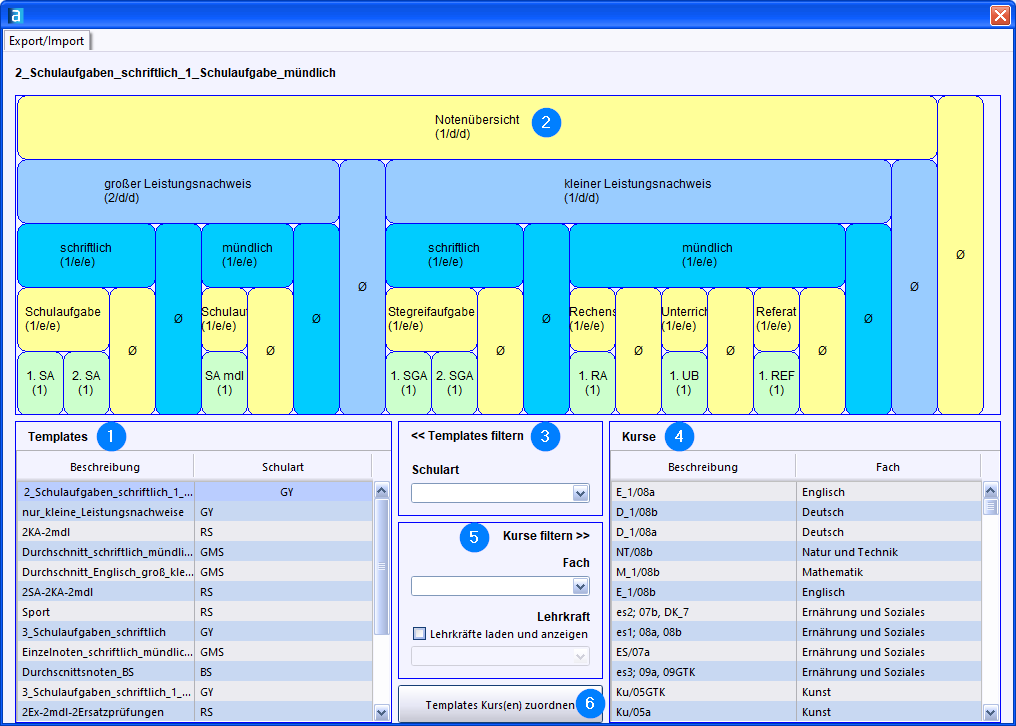
Task: Click 'Templates Kurs(en) zuordnen' button
Action: 500,704
